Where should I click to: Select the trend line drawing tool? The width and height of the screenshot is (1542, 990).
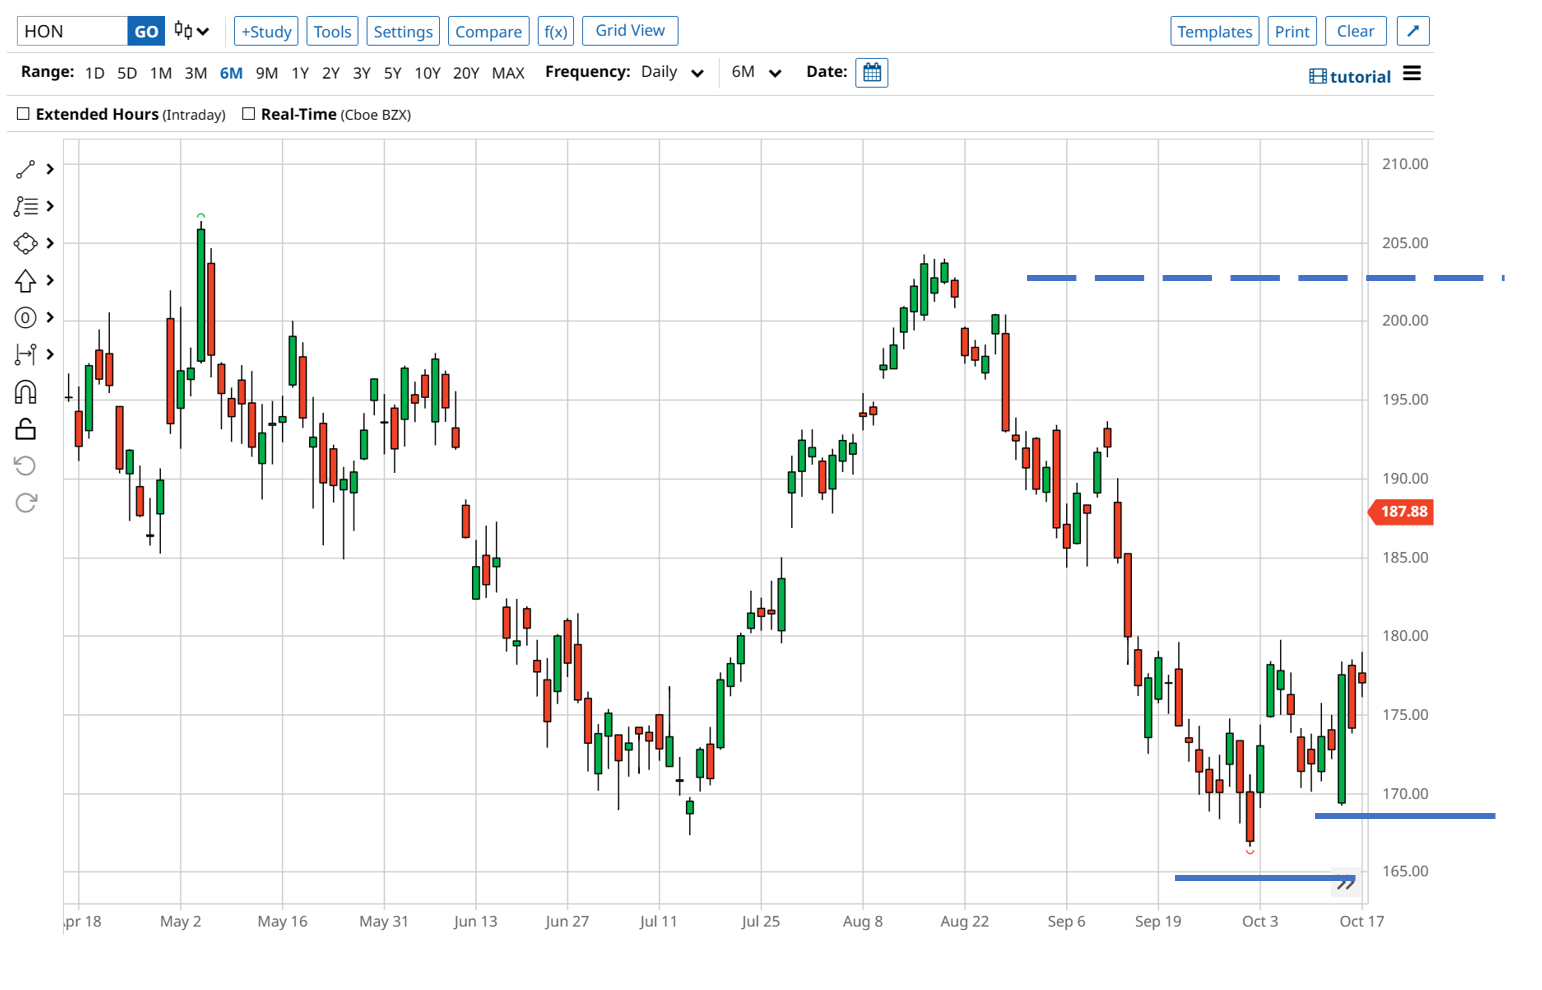pos(26,169)
